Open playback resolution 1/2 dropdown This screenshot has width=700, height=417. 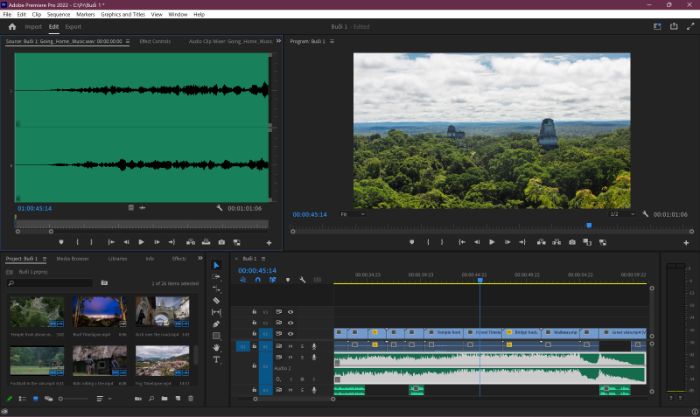coord(622,214)
